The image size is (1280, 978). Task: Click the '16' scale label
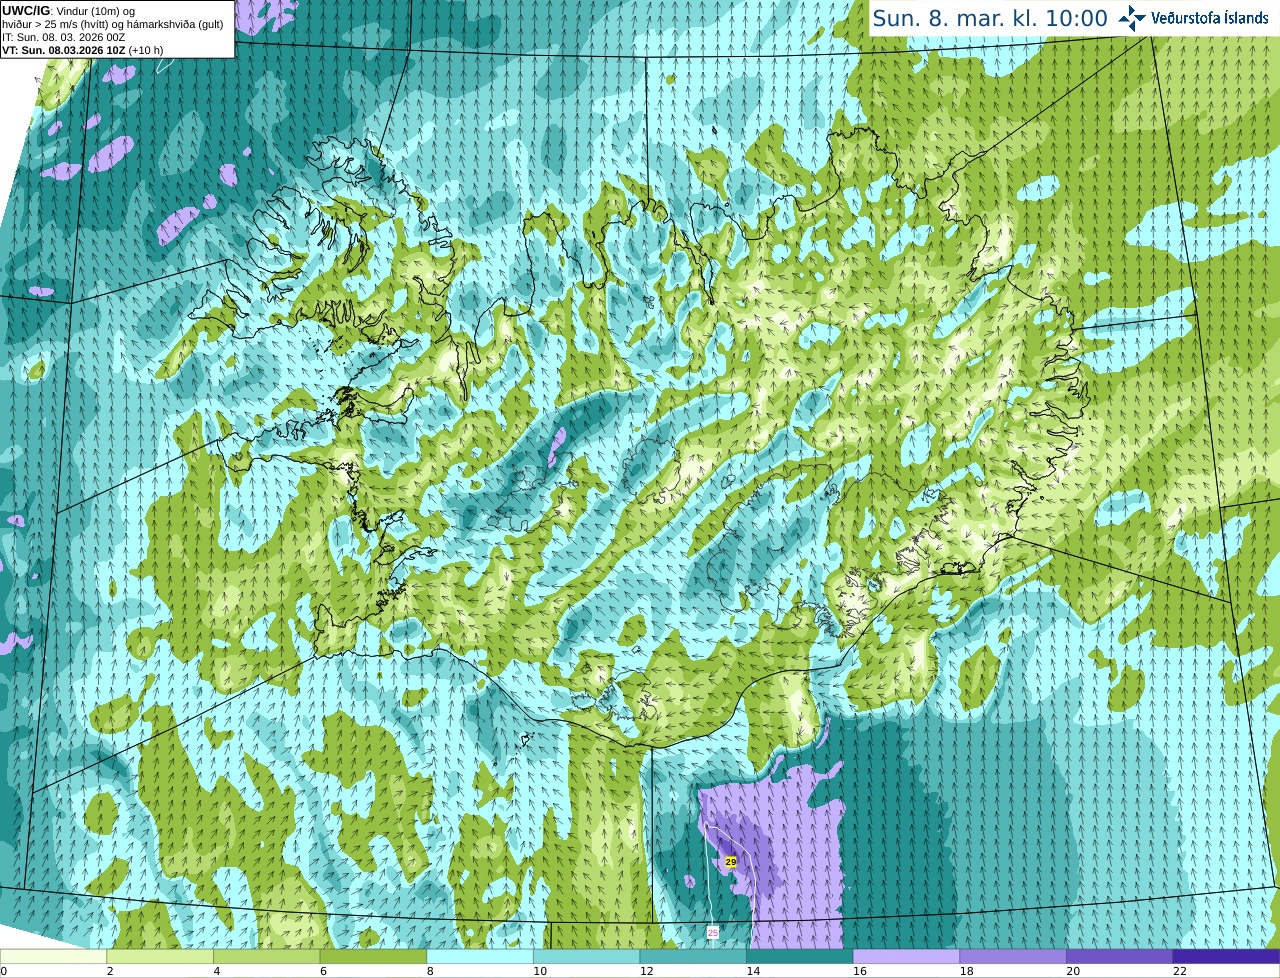(860, 971)
